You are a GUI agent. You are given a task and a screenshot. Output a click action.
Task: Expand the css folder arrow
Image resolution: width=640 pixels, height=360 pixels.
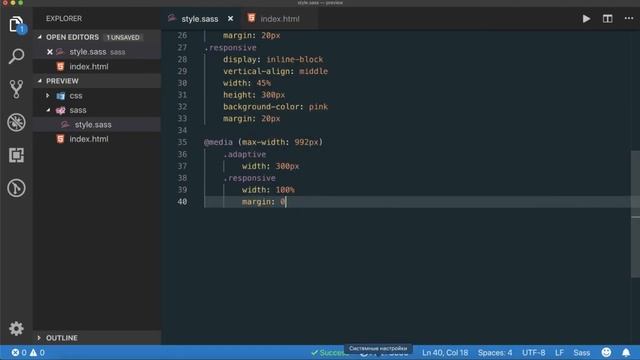(x=48, y=96)
